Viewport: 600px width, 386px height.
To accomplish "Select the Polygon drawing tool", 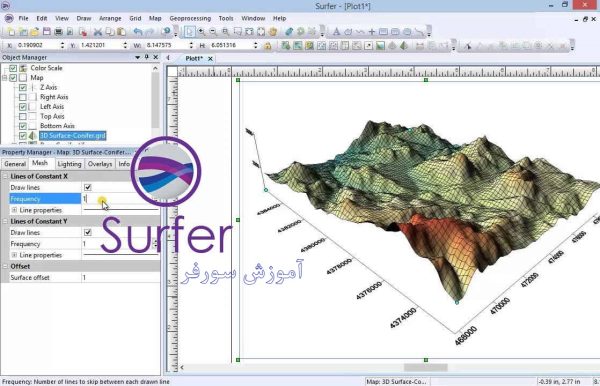I will click(348, 32).
